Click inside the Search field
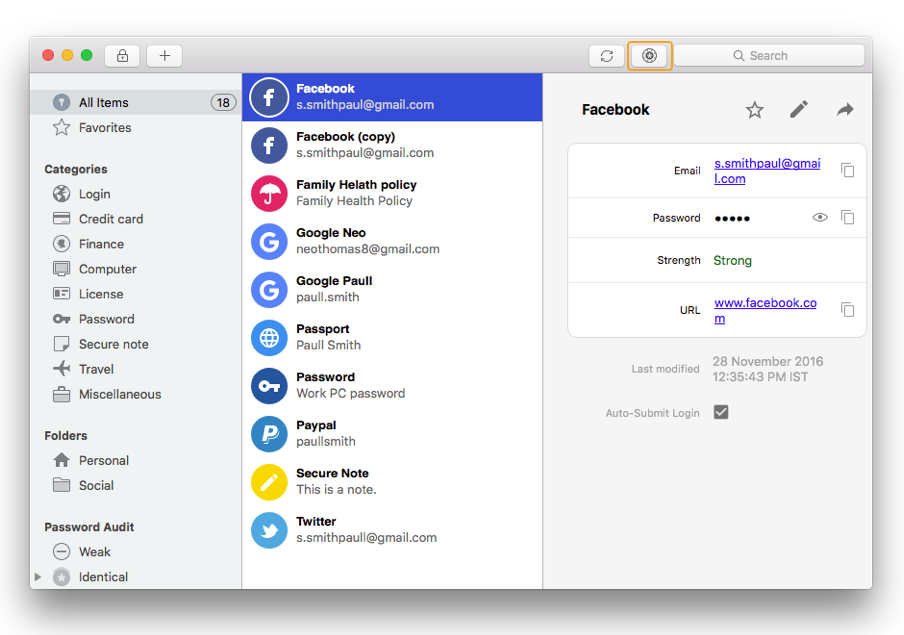Image resolution: width=904 pixels, height=635 pixels. coord(770,55)
